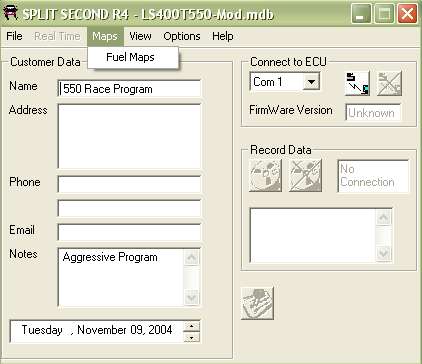The width and height of the screenshot is (422, 364).
Task: Open the Options menu
Action: [x=182, y=36]
